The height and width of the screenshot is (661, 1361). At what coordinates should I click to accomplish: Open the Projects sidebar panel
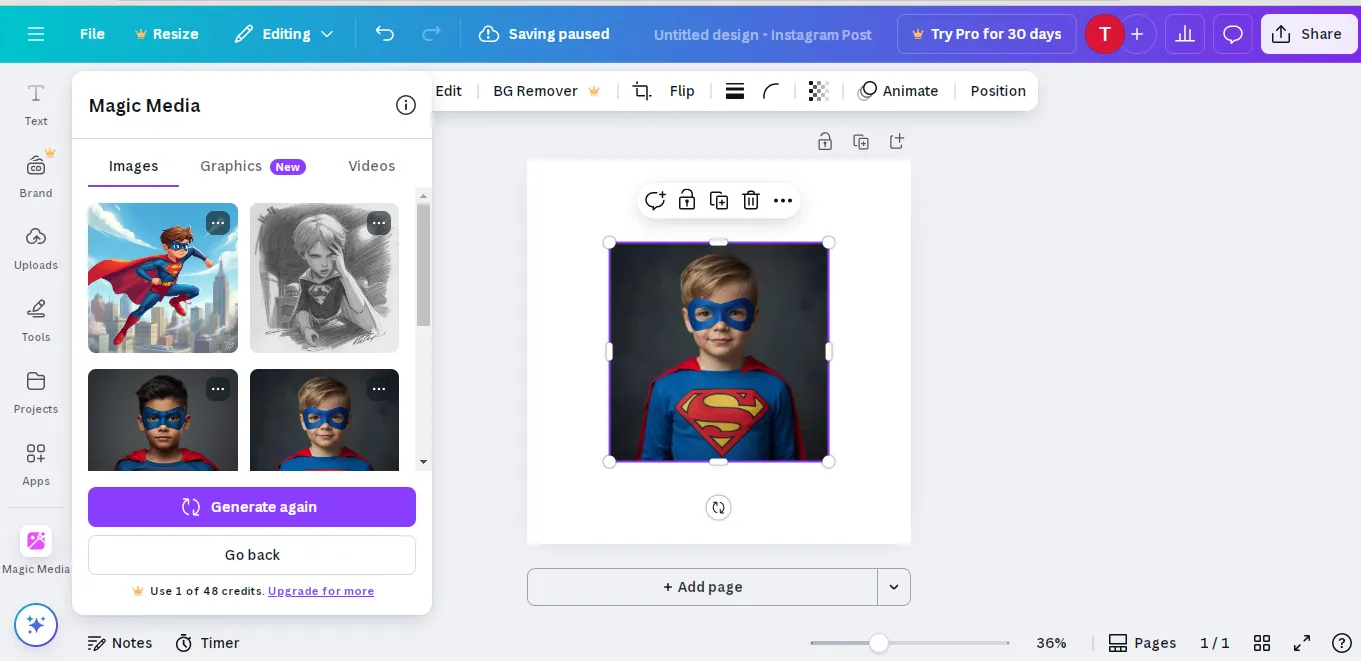36,392
